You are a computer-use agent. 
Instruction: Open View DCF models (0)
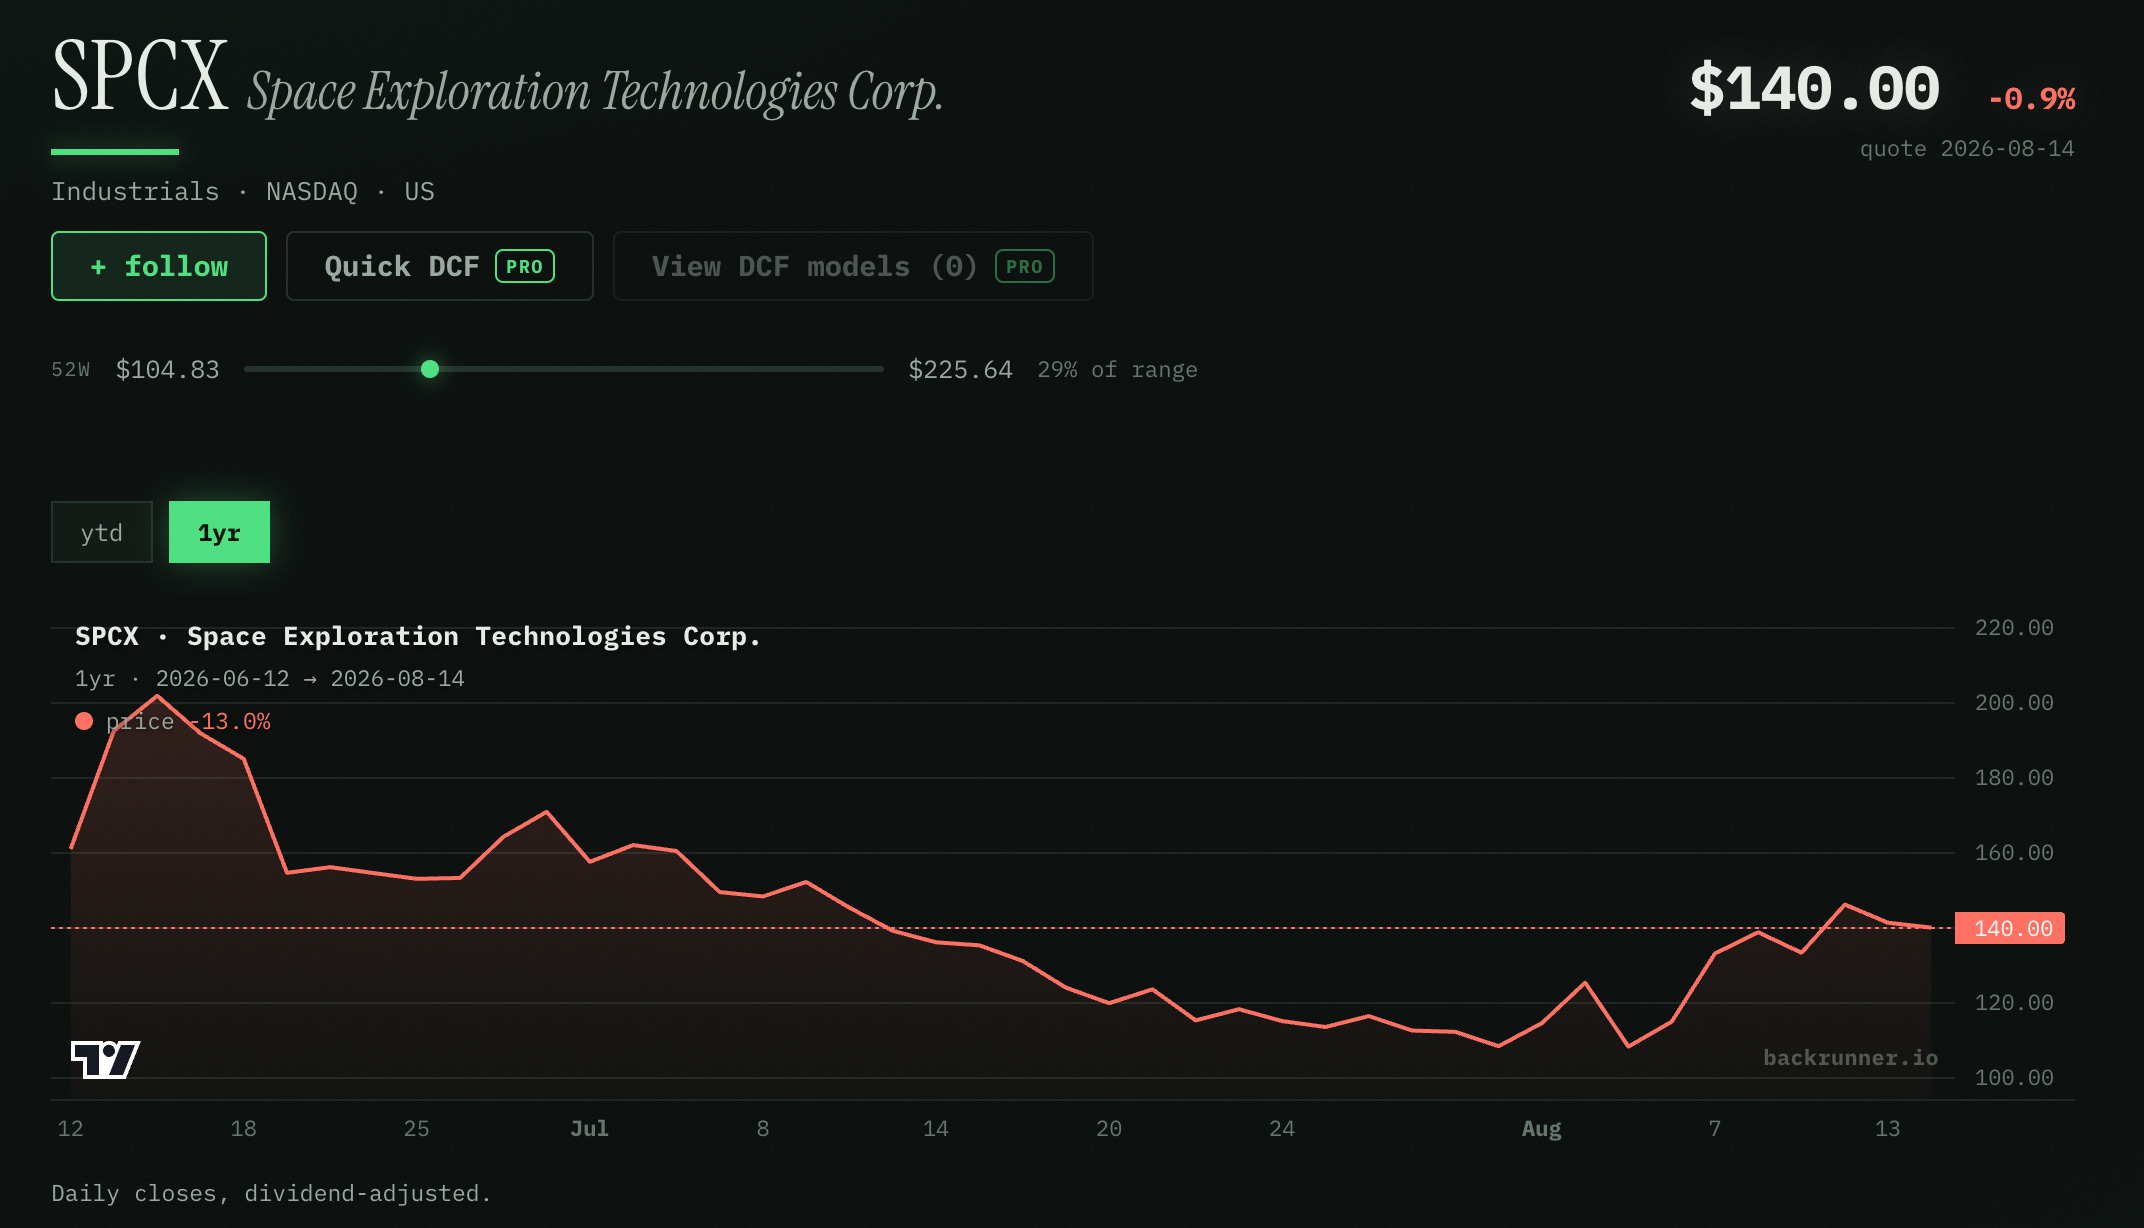[x=853, y=266]
